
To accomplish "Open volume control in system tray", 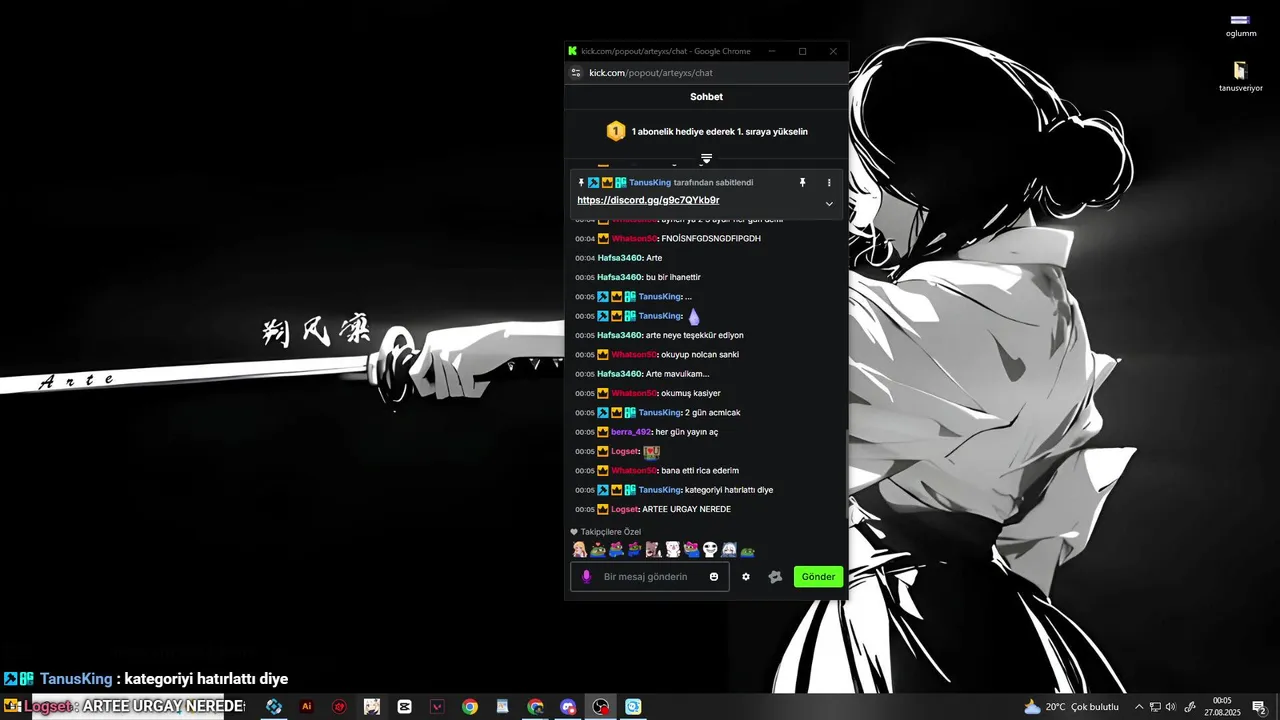I will pyautogui.click(x=1171, y=707).
